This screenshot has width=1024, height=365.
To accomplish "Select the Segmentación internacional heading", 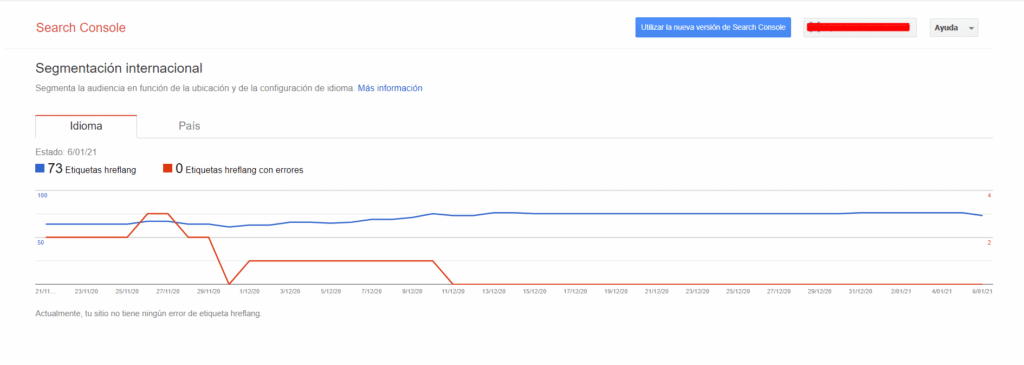I will [x=119, y=68].
